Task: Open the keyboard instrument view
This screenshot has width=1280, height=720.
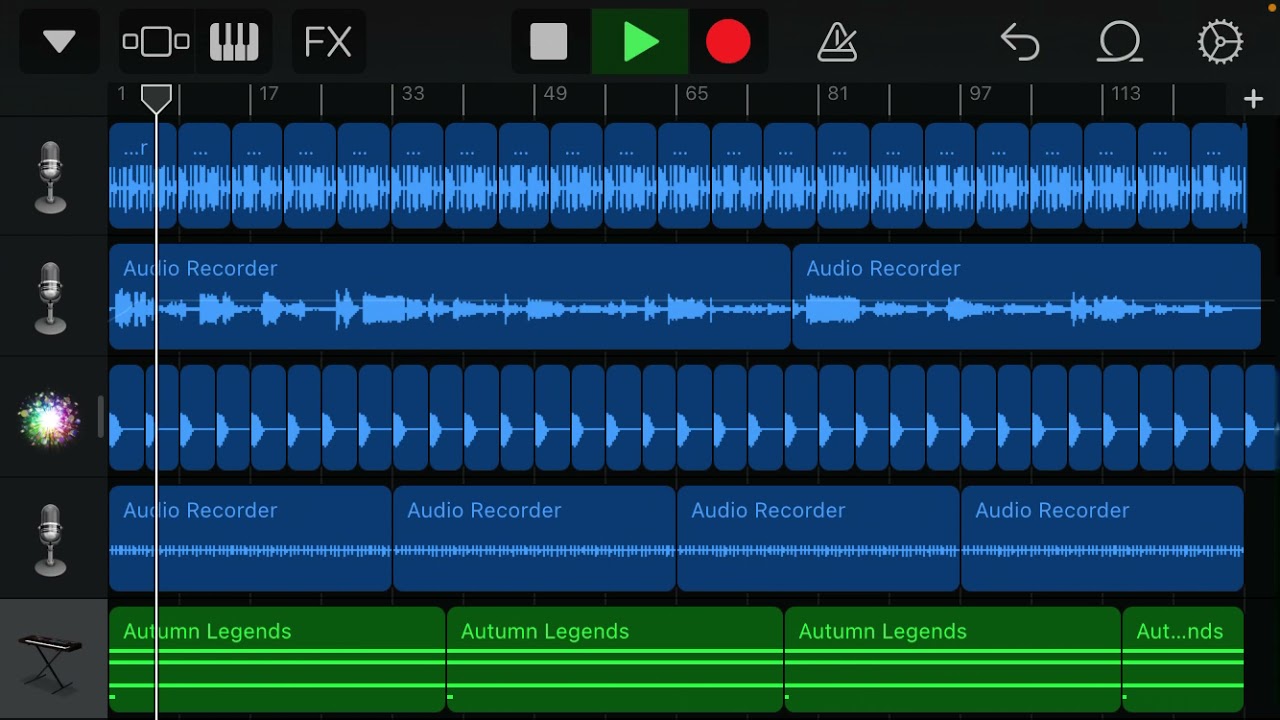Action: (234, 42)
